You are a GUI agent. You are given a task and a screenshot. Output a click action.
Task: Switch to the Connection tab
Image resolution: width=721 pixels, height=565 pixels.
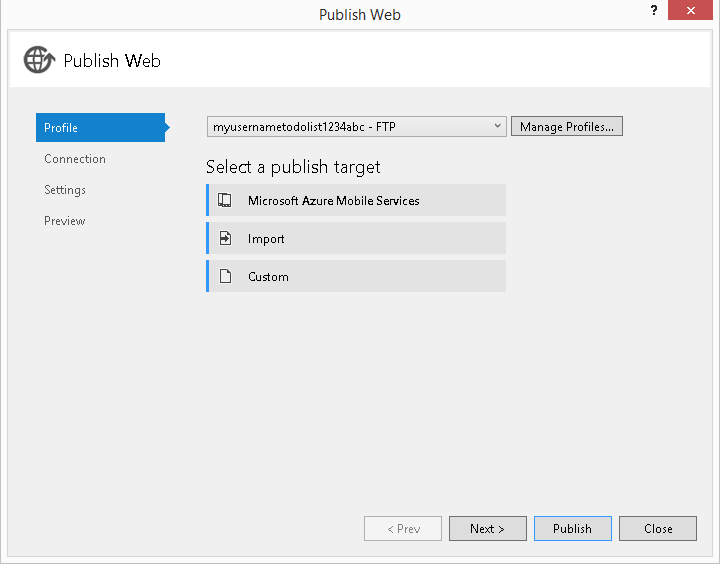coord(75,159)
